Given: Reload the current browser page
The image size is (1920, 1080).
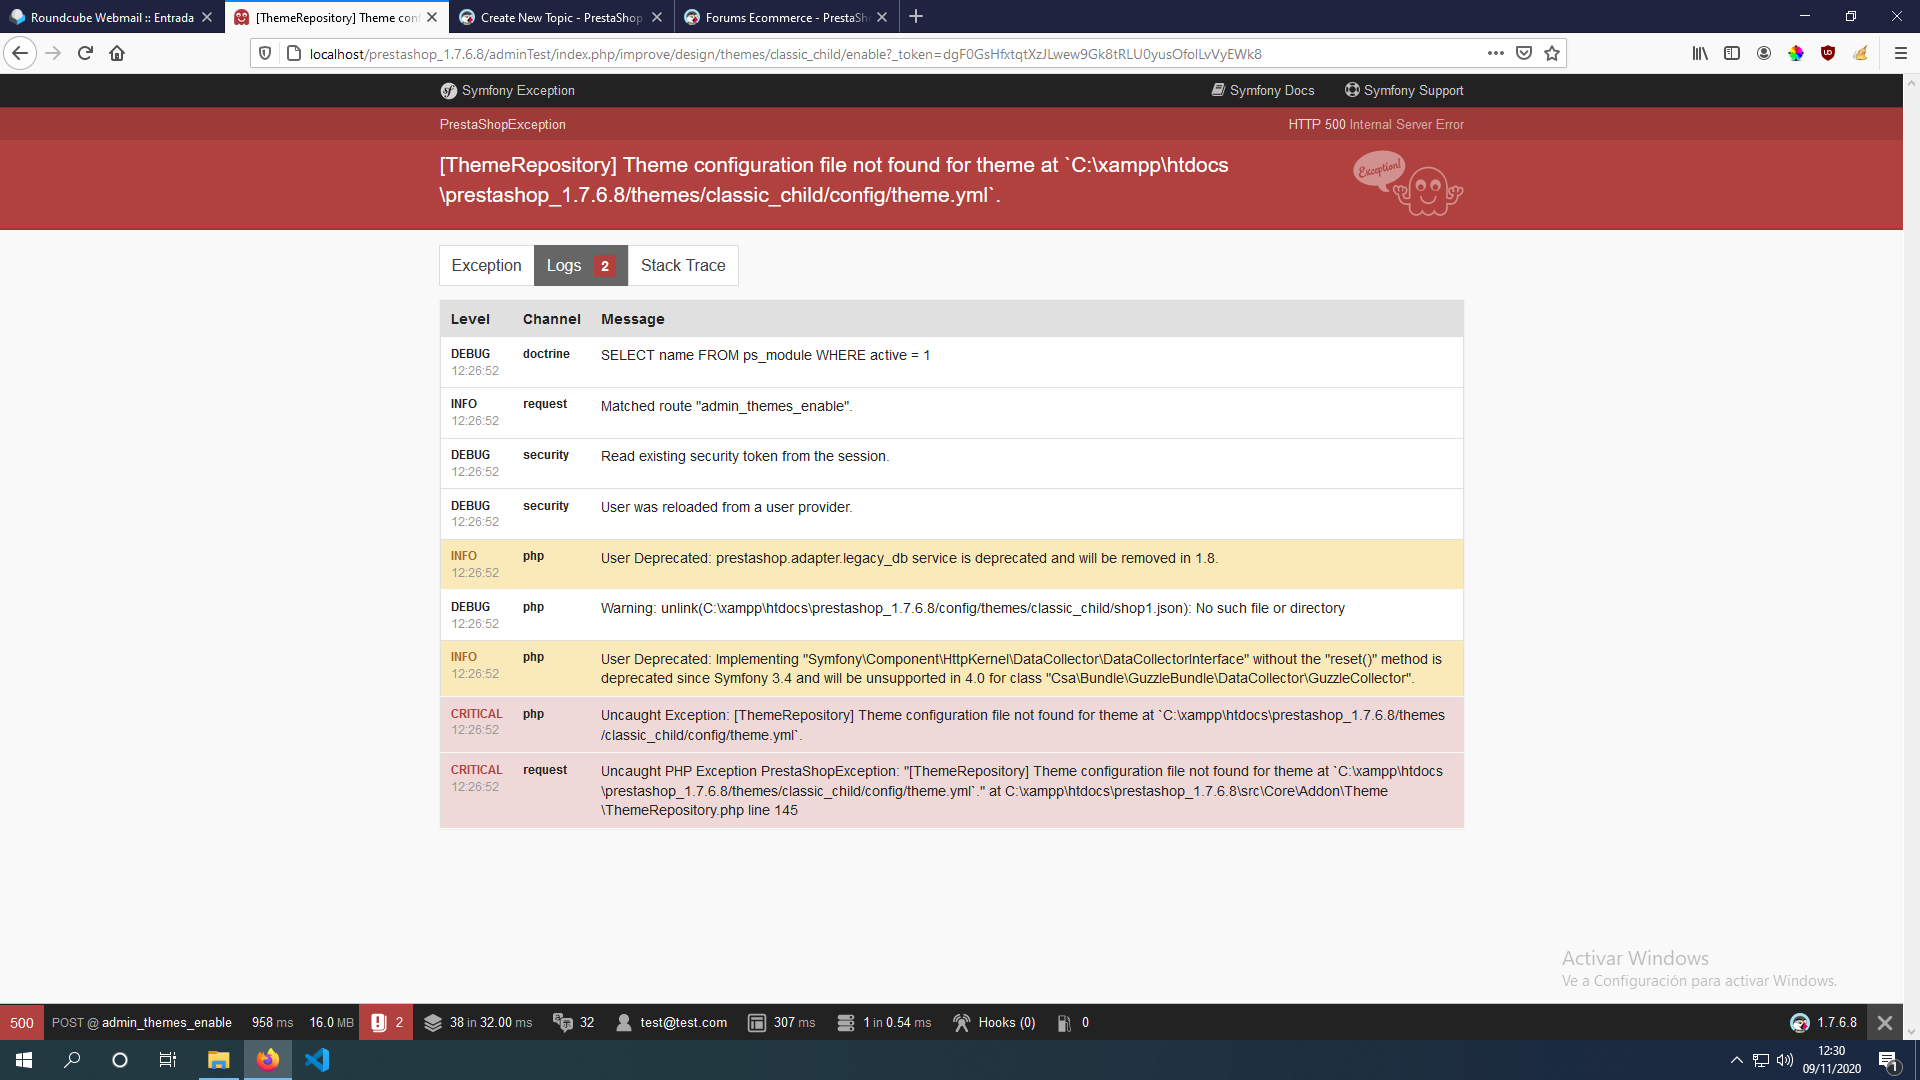Looking at the screenshot, I should 85,53.
